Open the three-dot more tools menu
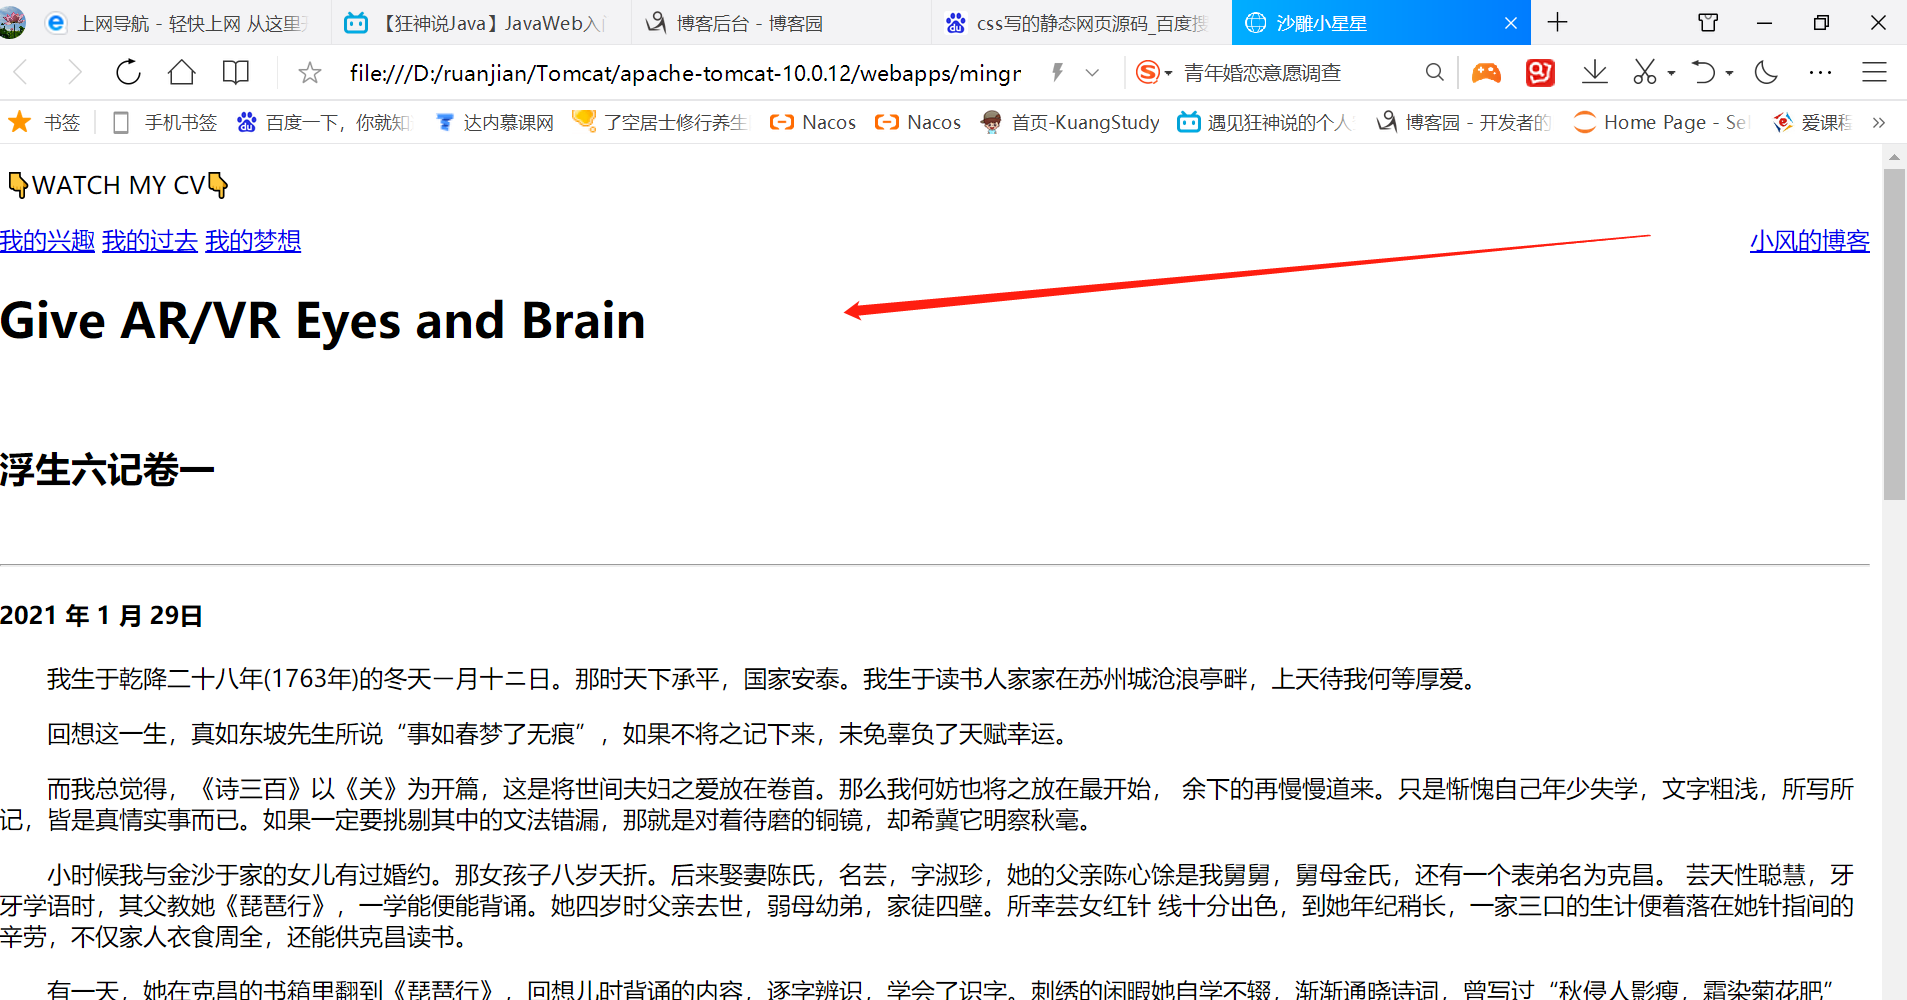This screenshot has height=1000, width=1907. (x=1821, y=72)
